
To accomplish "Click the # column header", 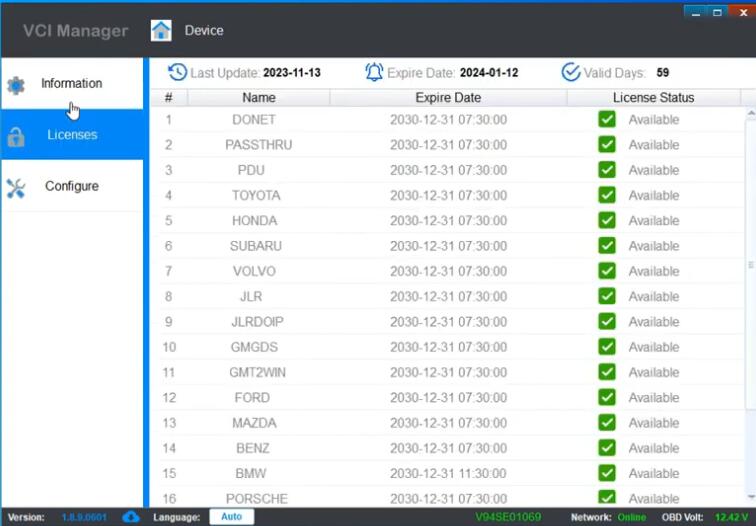I will pyautogui.click(x=168, y=98).
